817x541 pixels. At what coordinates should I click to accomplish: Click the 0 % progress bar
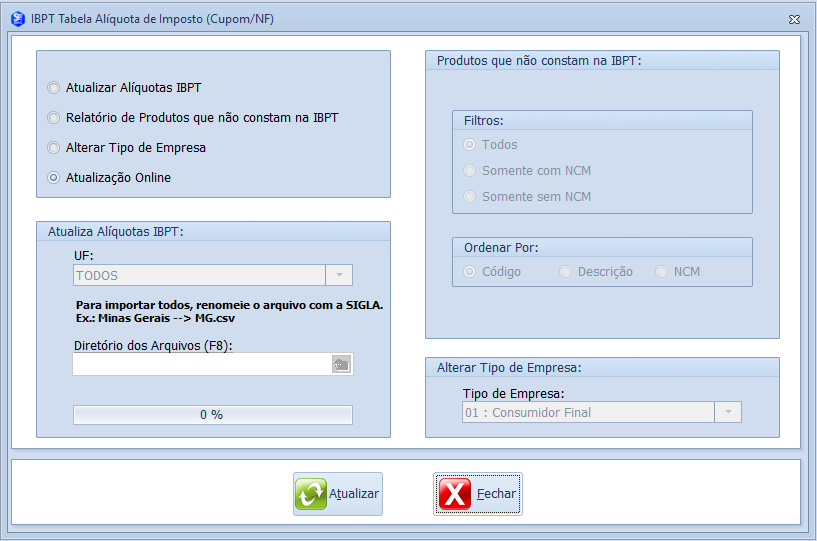click(212, 415)
